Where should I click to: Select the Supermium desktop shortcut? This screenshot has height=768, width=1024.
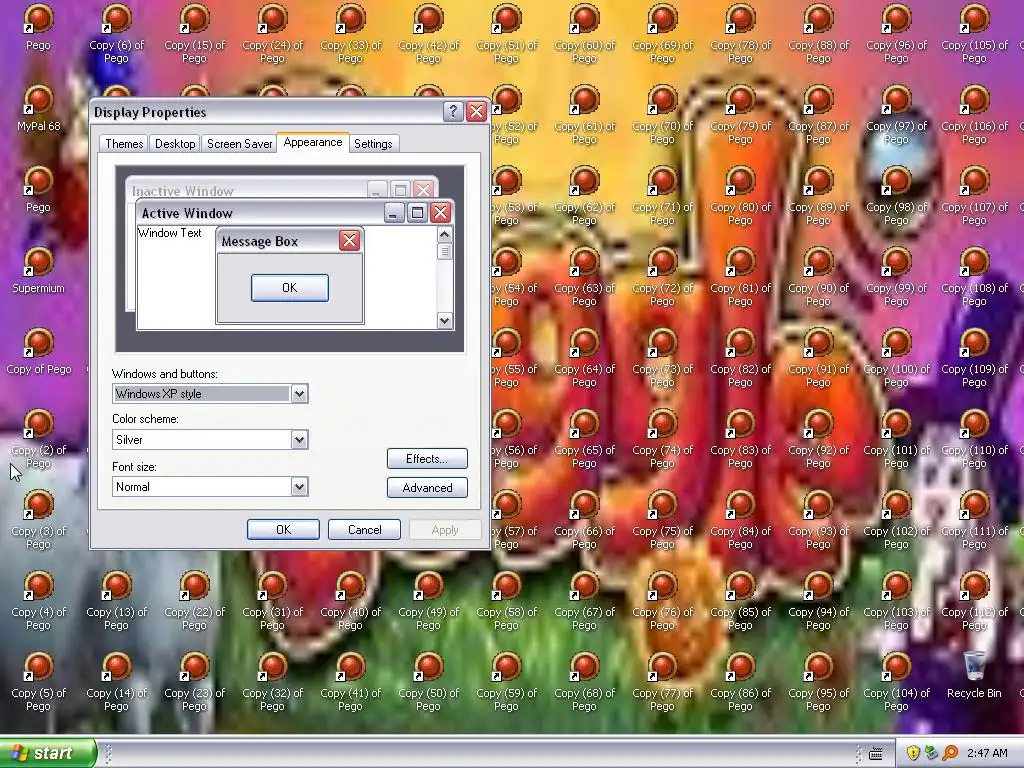(x=39, y=270)
